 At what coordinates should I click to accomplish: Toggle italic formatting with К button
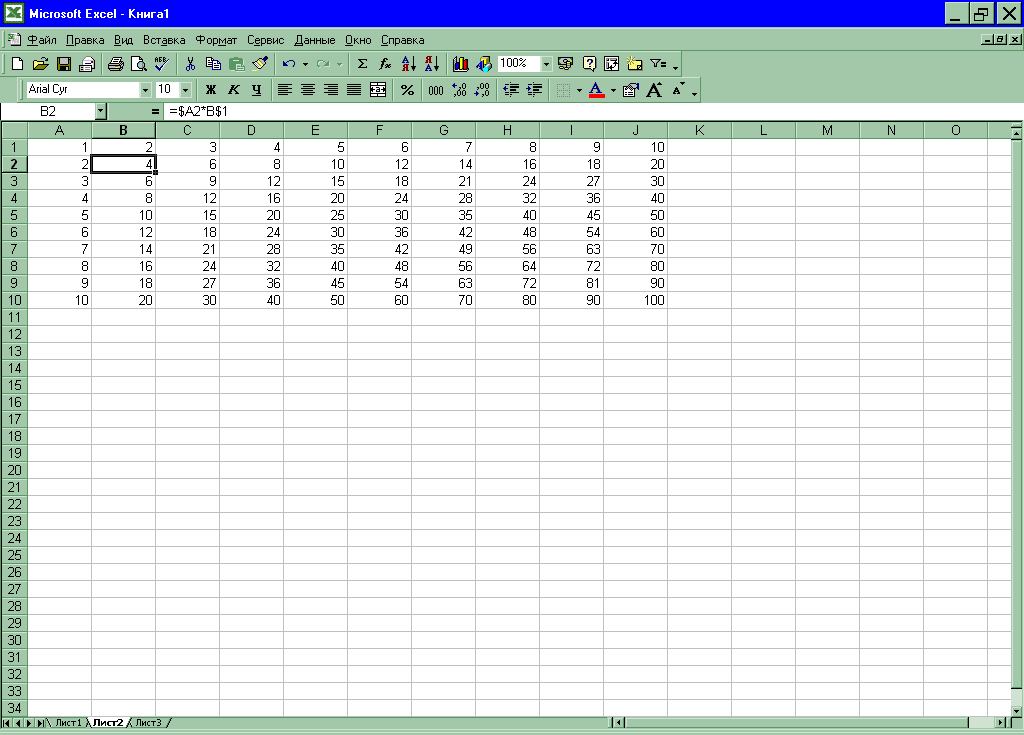(x=233, y=90)
